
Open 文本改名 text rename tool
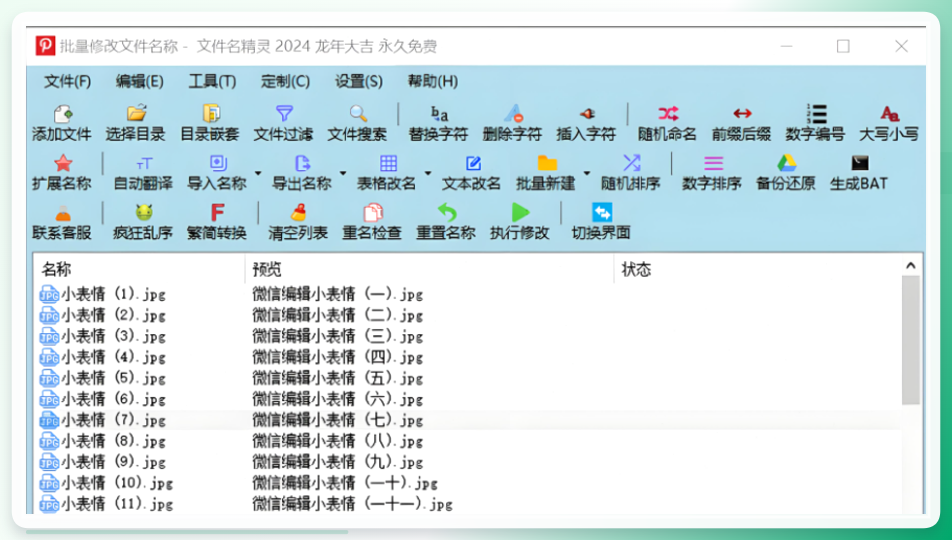472,173
